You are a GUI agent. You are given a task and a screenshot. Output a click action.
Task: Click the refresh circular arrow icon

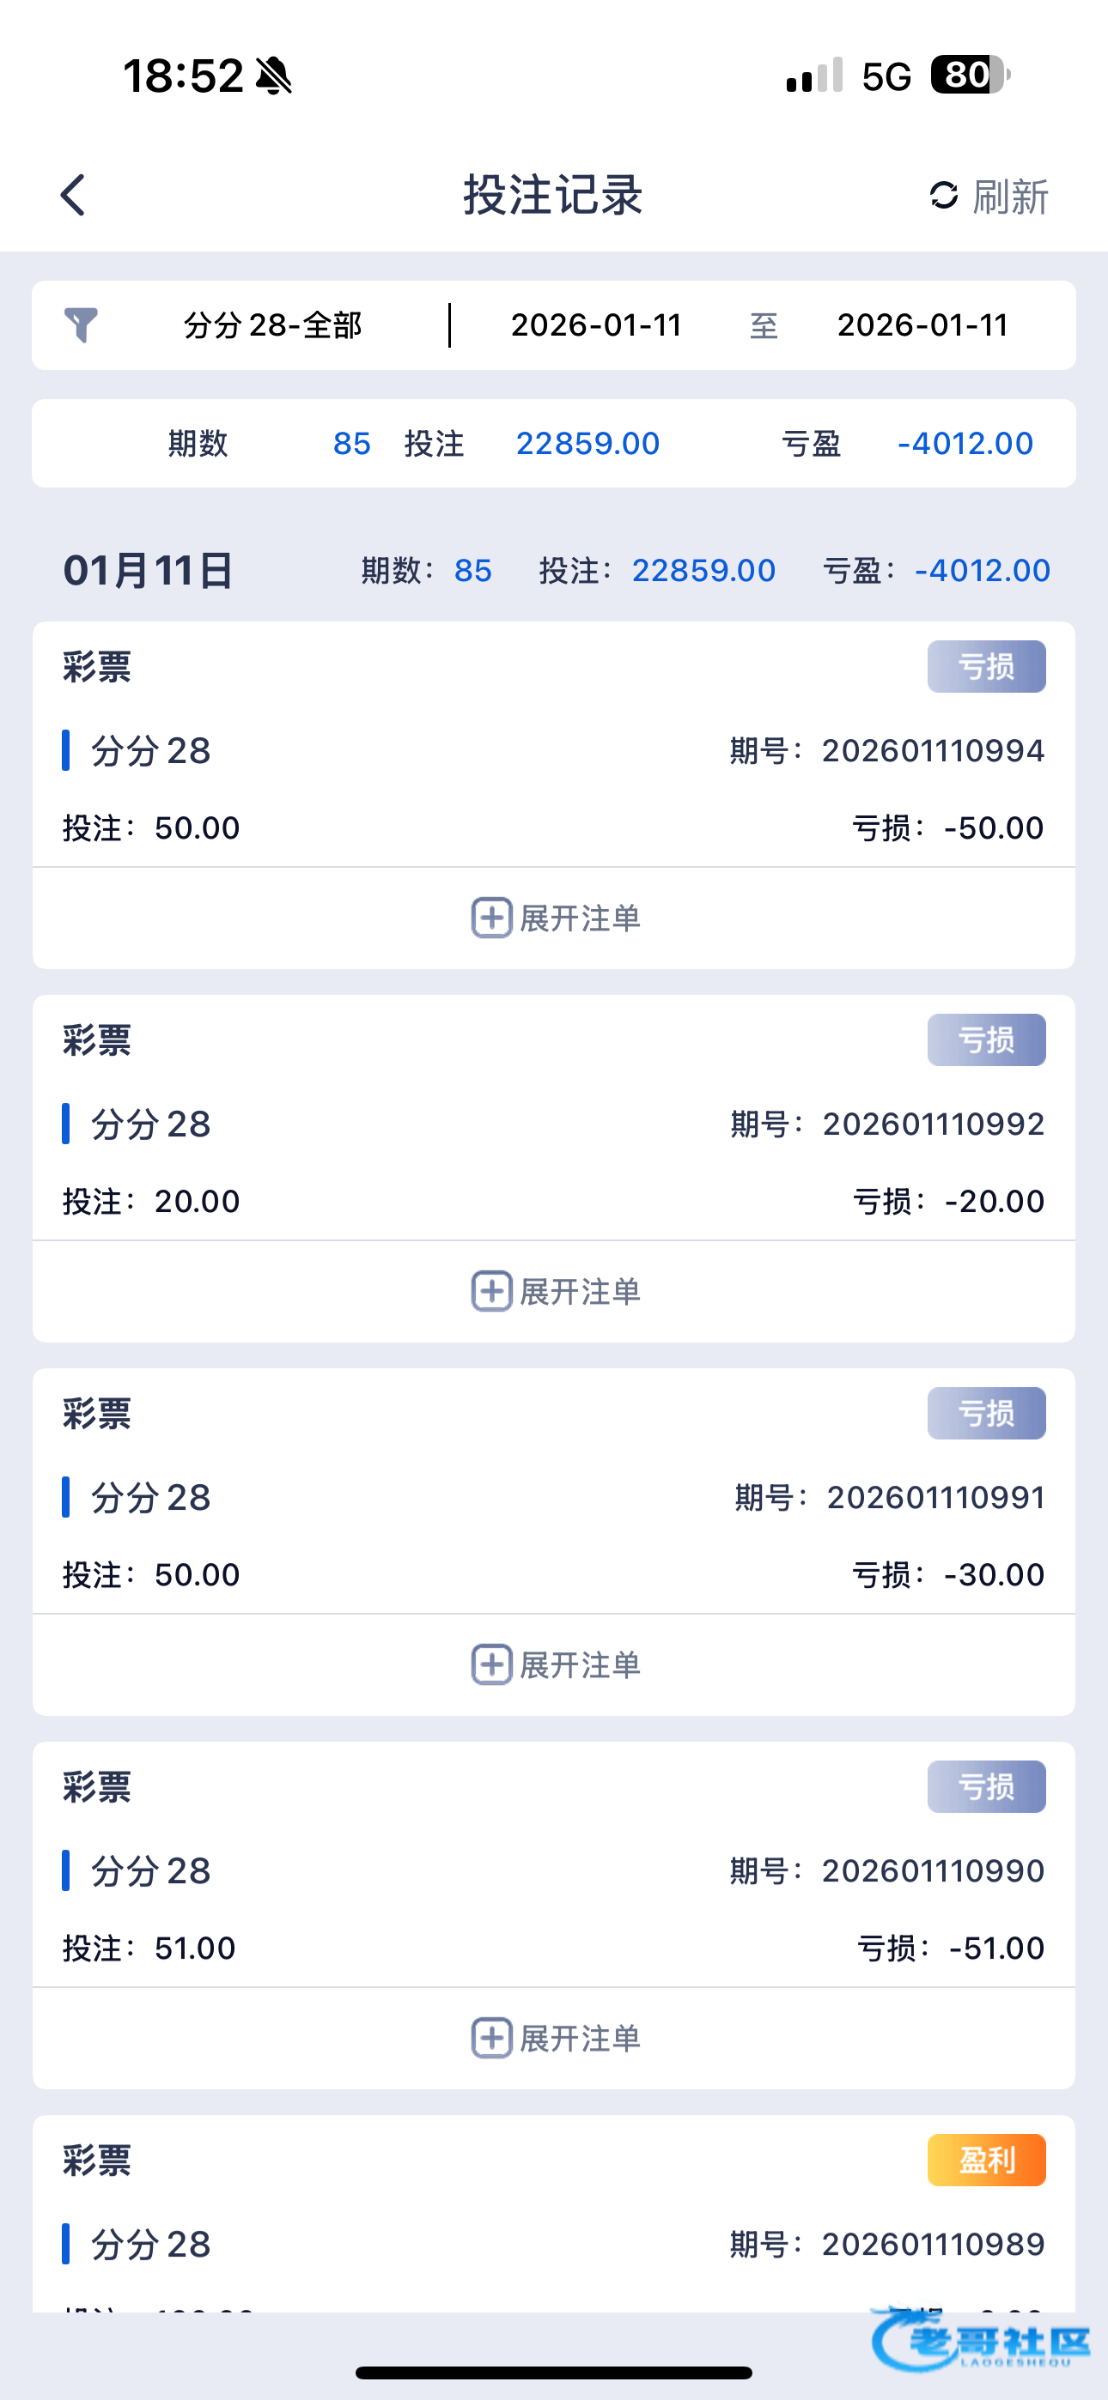943,195
